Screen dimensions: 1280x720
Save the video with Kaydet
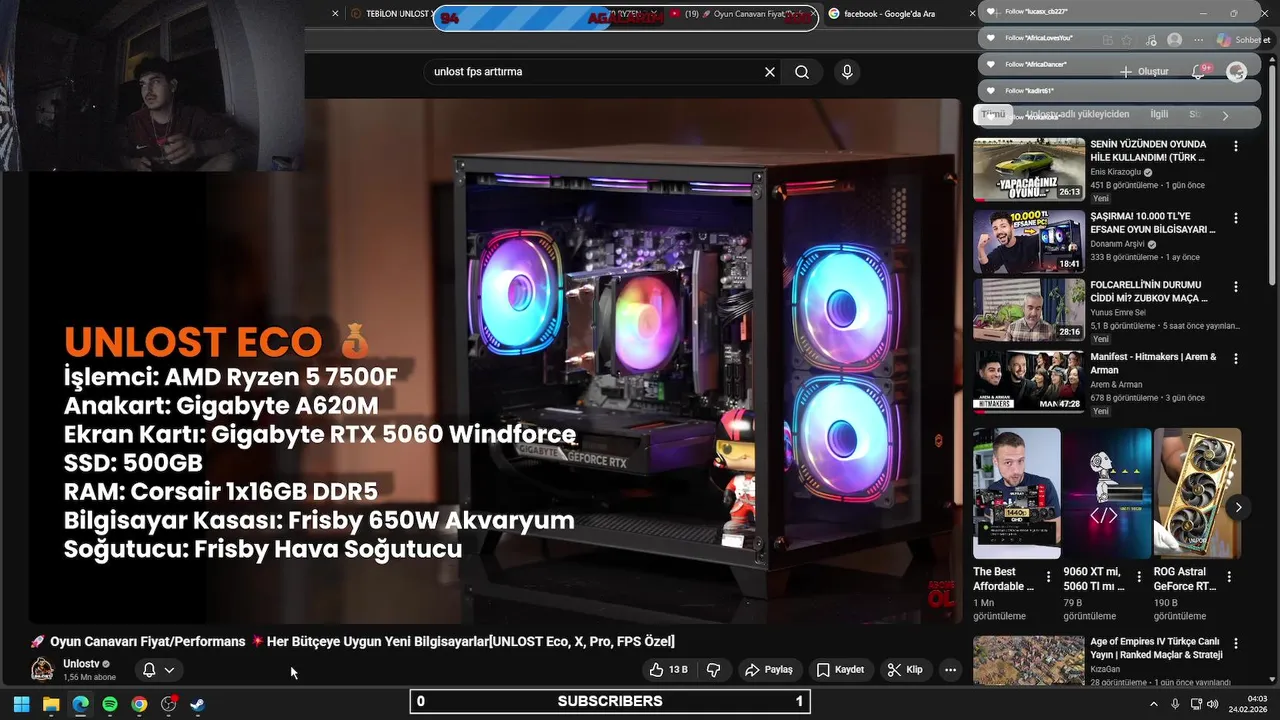coord(840,670)
